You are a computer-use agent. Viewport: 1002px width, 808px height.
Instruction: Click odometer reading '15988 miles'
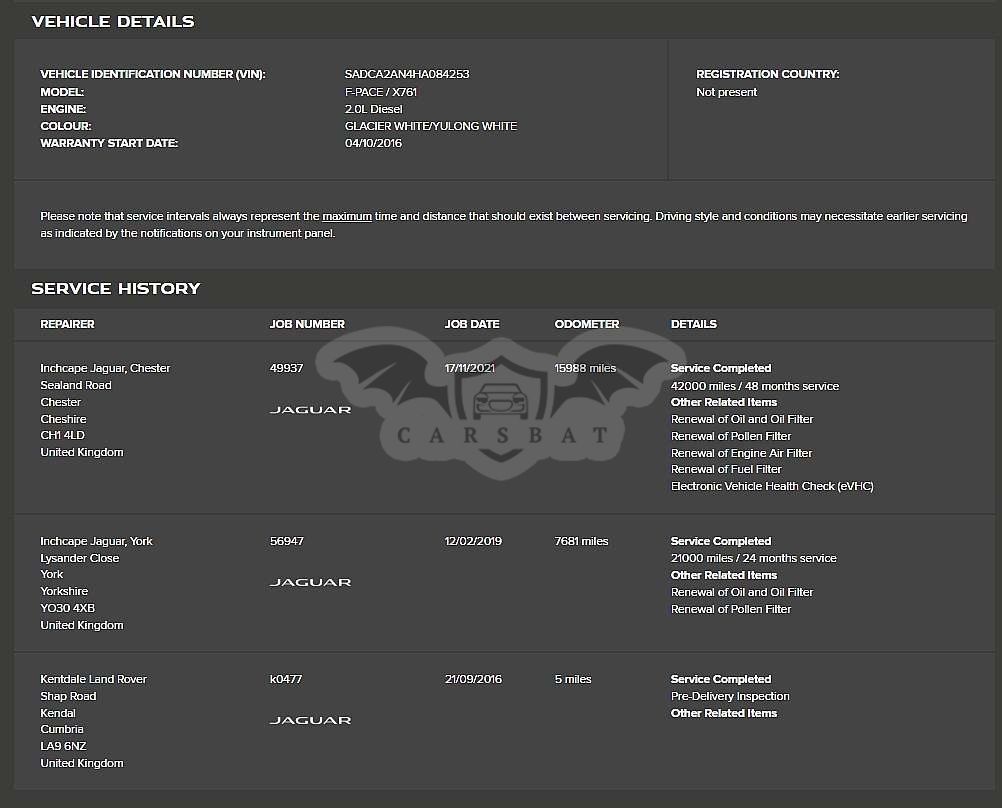(x=585, y=368)
